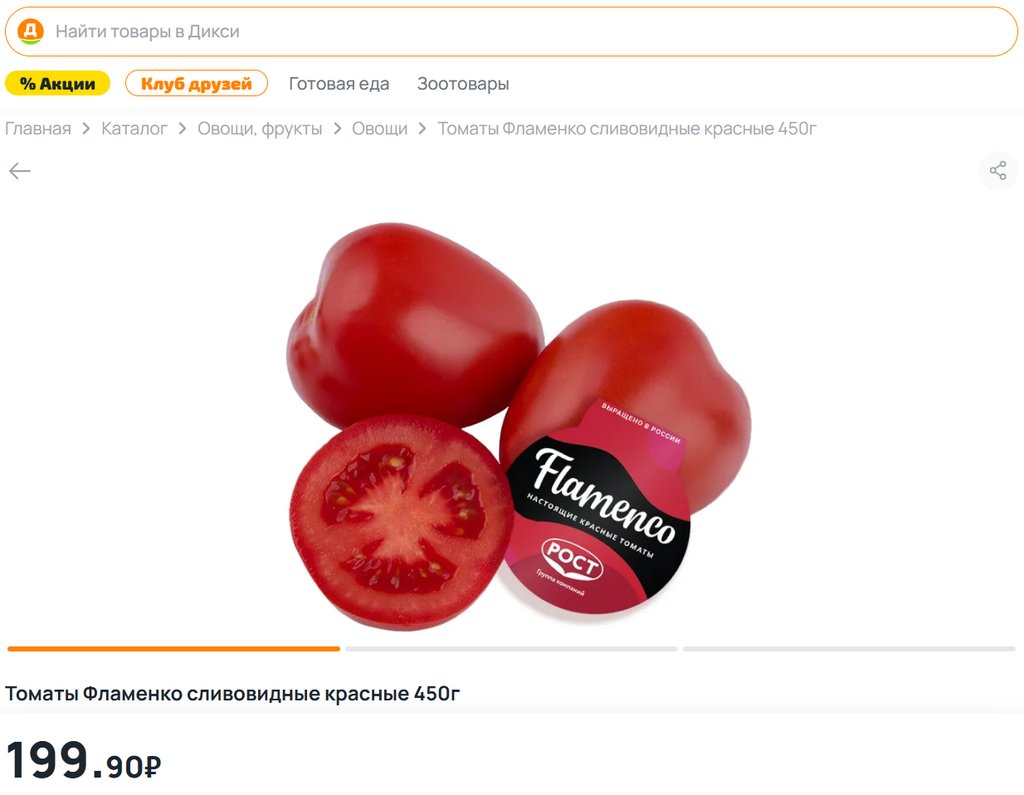This screenshot has width=1024, height=795.
Task: Open the 'Клуб друзей' section
Action: 197,84
